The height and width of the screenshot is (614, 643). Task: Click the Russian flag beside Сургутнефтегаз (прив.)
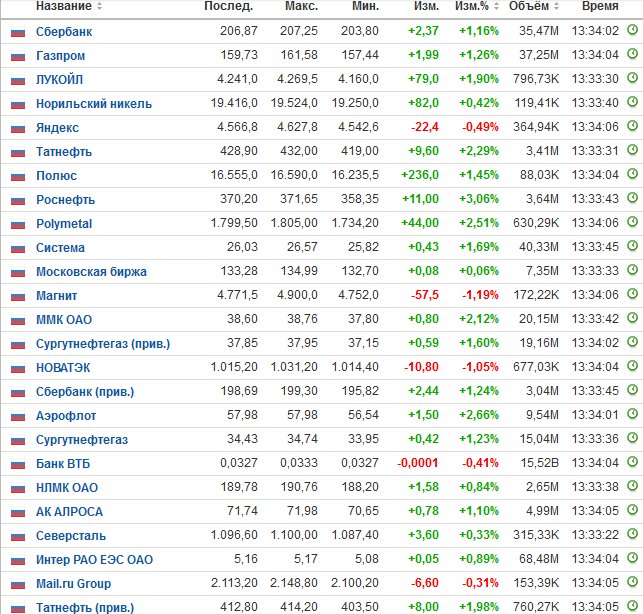18,345
